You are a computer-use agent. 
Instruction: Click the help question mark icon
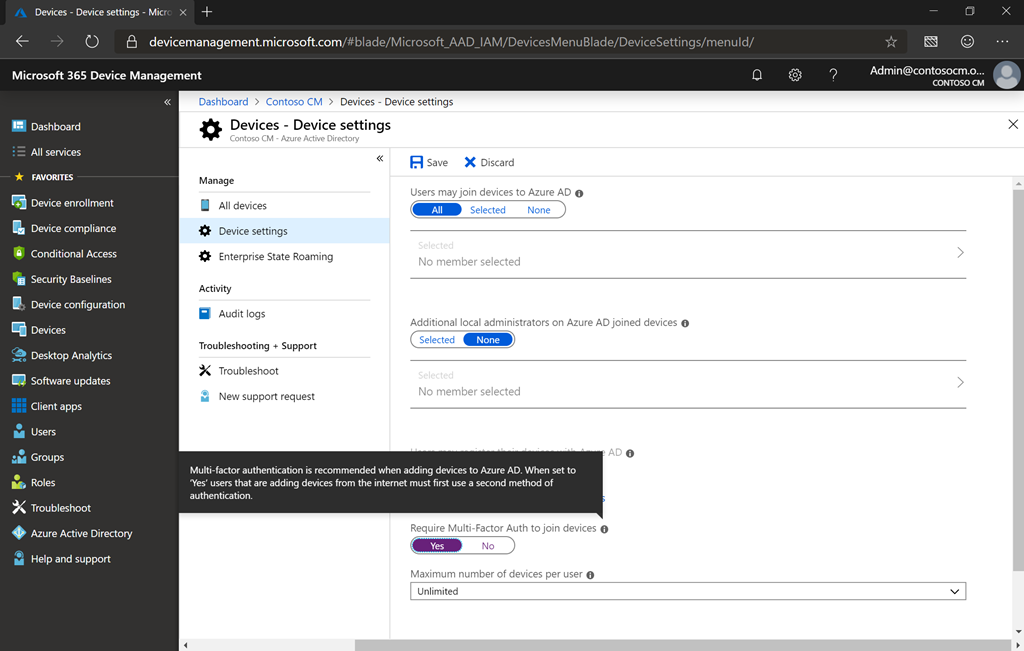click(833, 75)
